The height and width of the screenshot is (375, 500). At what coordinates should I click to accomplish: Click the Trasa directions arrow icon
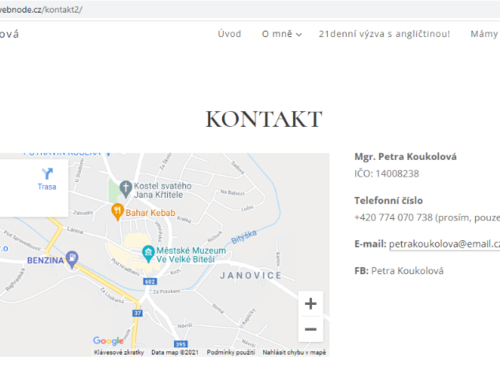(x=47, y=174)
